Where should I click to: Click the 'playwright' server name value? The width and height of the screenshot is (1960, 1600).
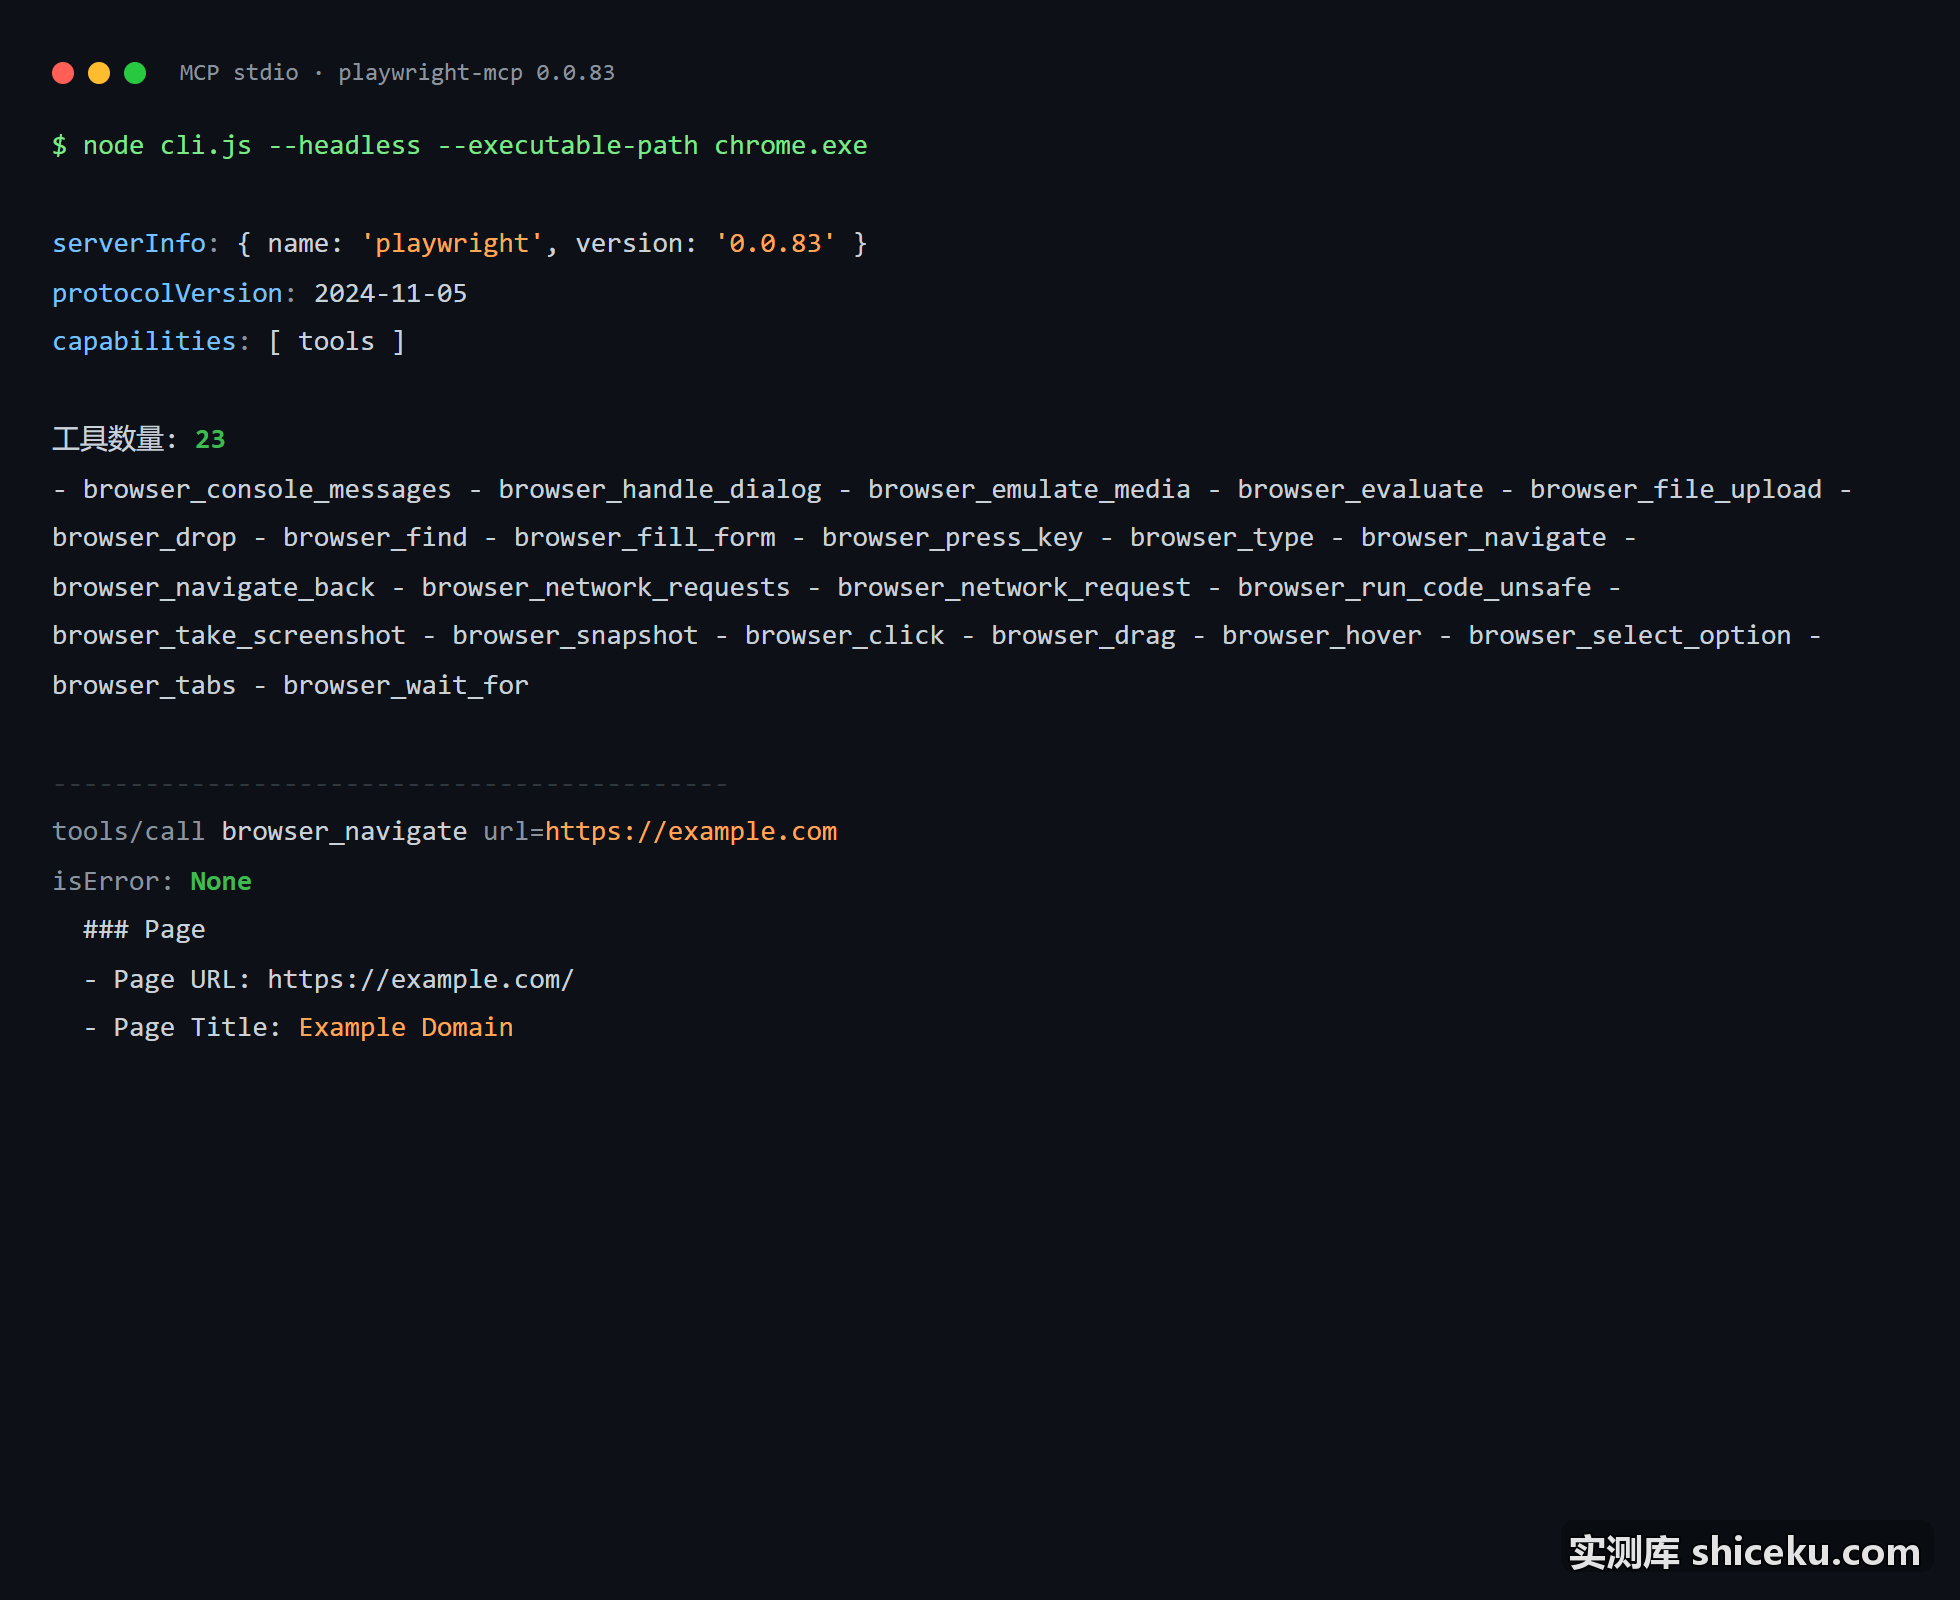[x=452, y=244]
